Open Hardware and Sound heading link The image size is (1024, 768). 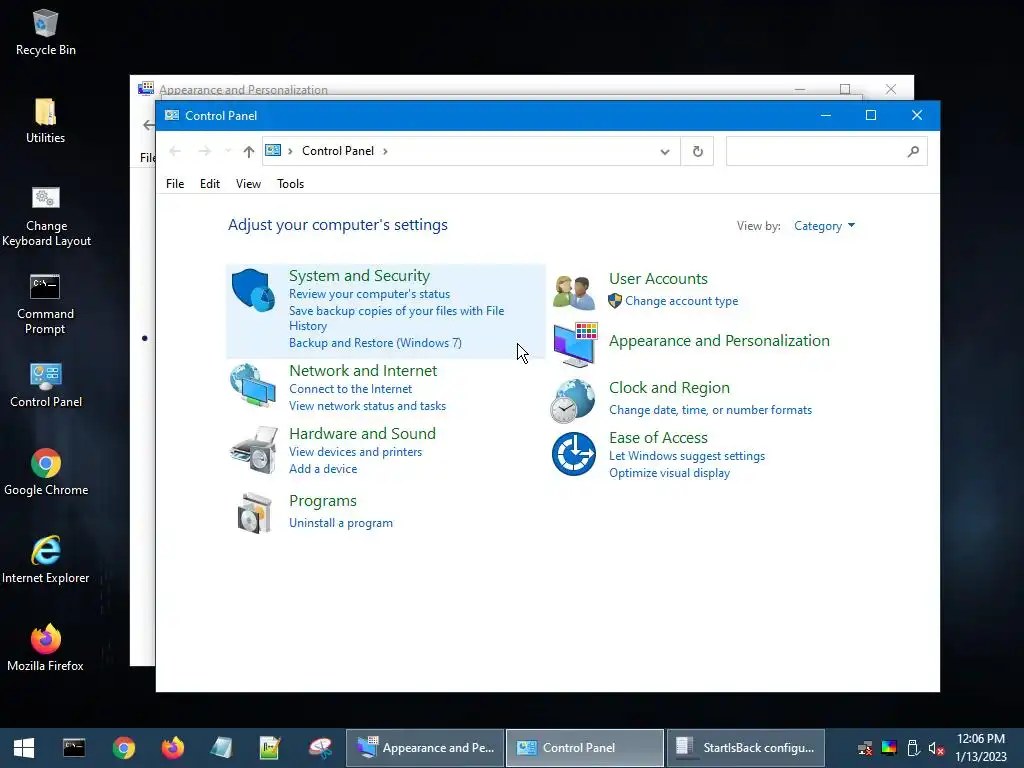[x=362, y=434]
